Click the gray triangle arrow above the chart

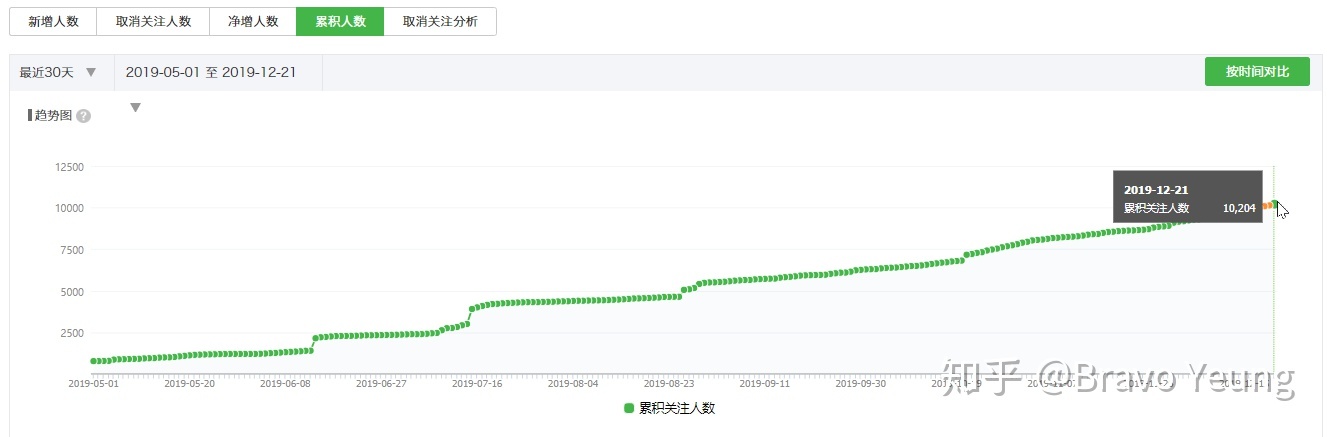tap(136, 108)
